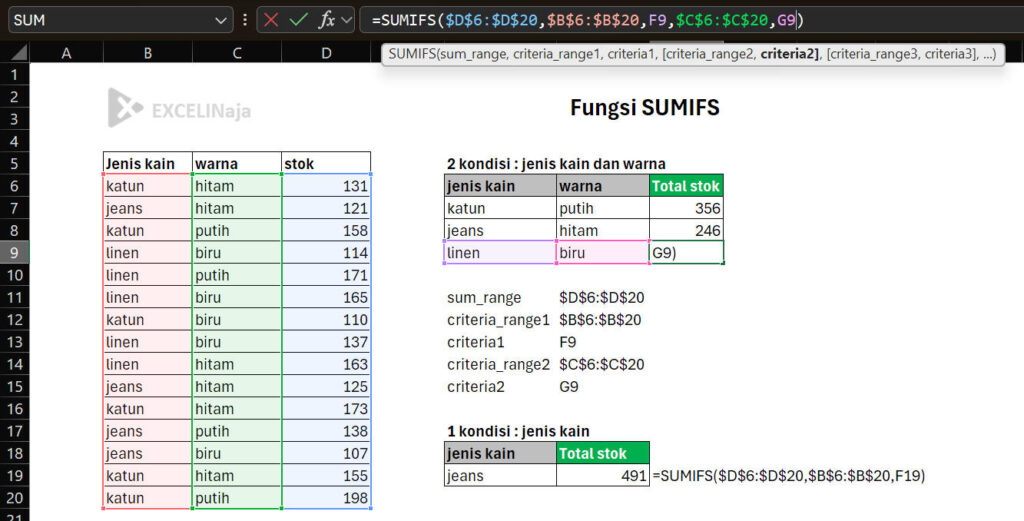Select the total value 356

(686, 208)
